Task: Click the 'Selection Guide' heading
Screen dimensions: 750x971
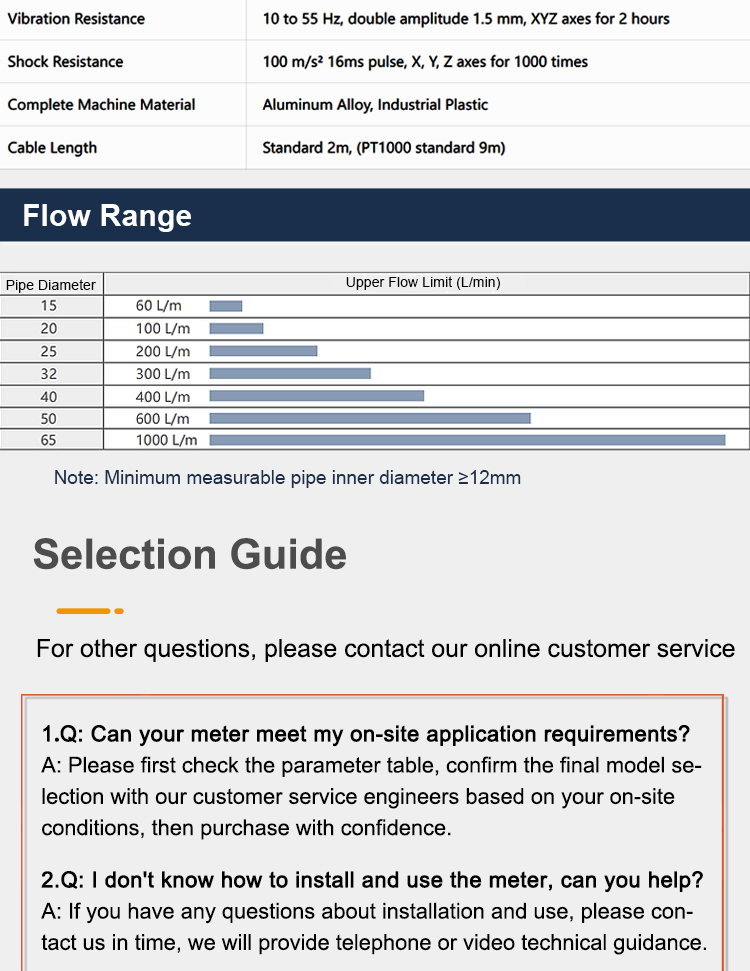Action: click(190, 554)
